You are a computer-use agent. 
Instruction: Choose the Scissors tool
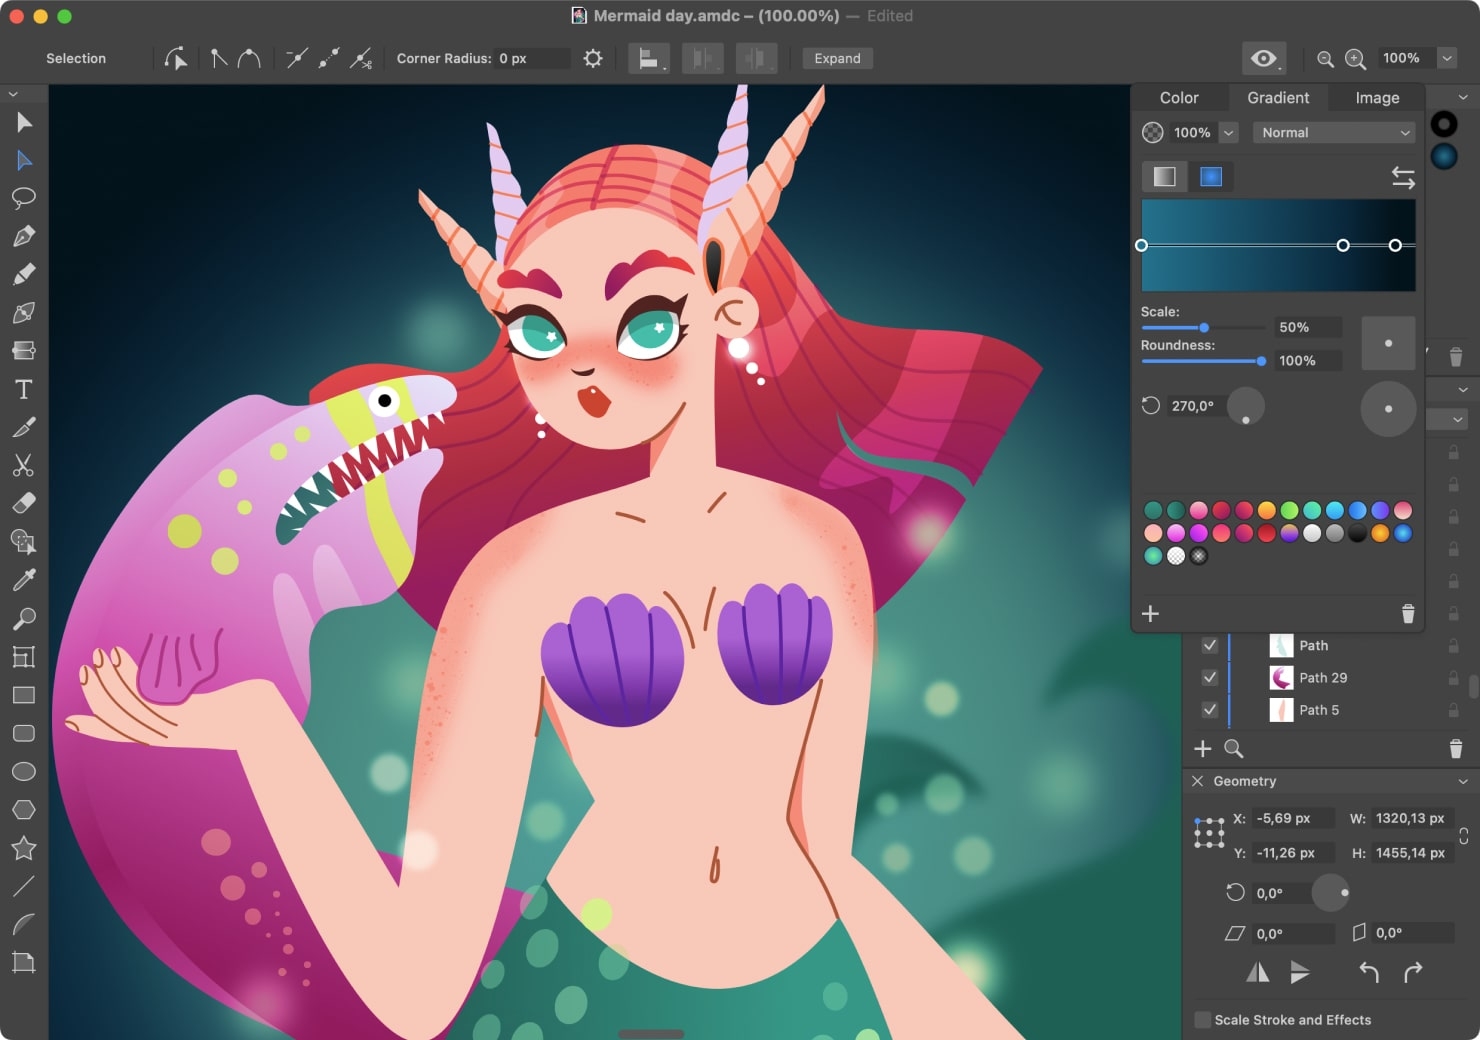coord(24,466)
